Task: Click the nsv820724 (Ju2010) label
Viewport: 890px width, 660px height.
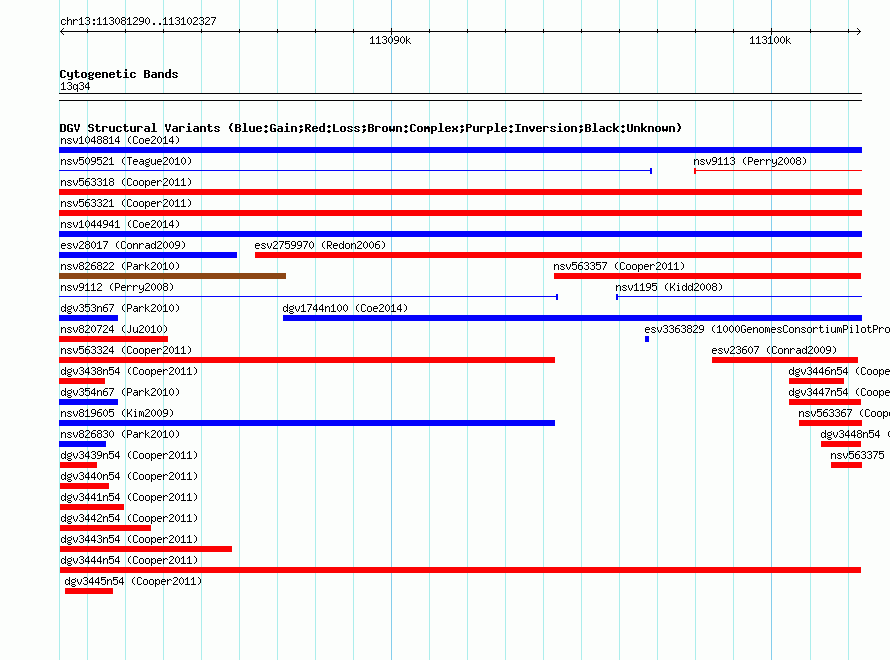Action: pyautogui.click(x=114, y=329)
